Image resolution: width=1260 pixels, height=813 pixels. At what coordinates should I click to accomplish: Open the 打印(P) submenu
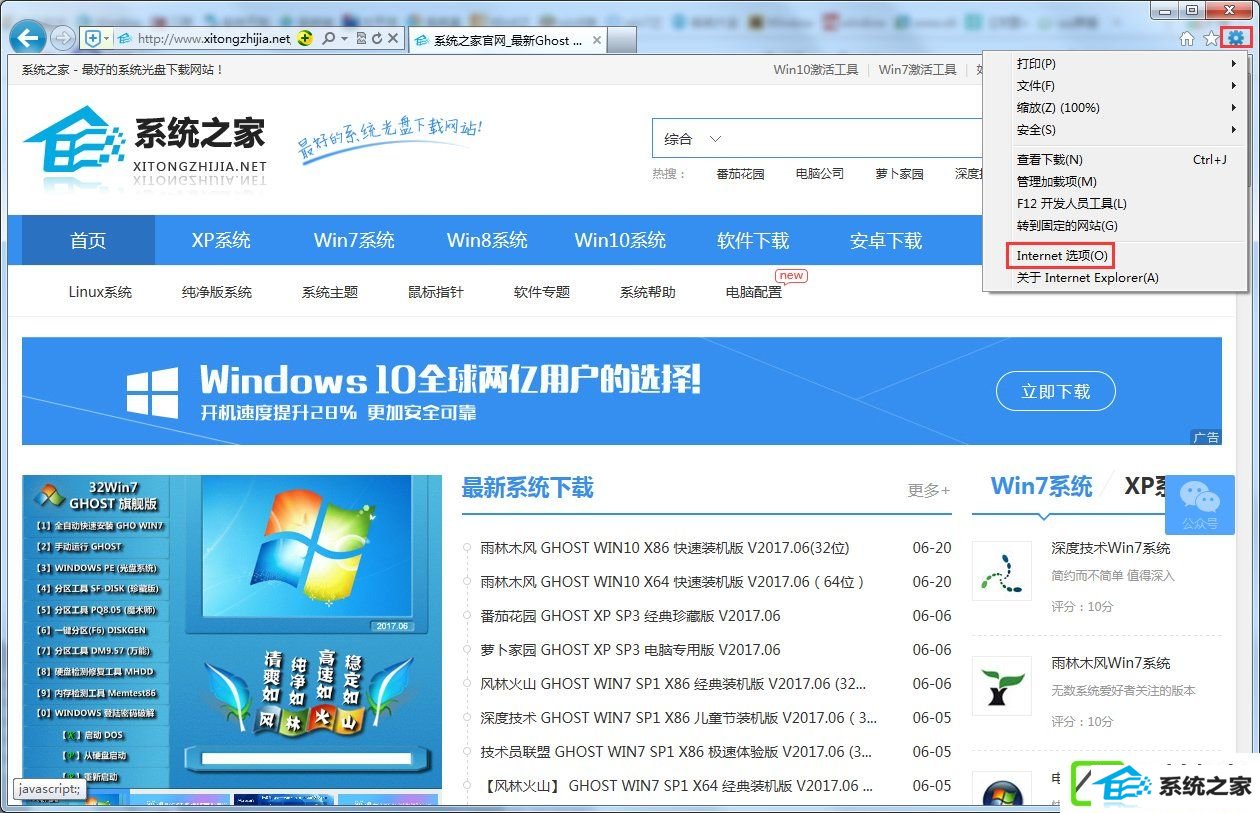1115,64
